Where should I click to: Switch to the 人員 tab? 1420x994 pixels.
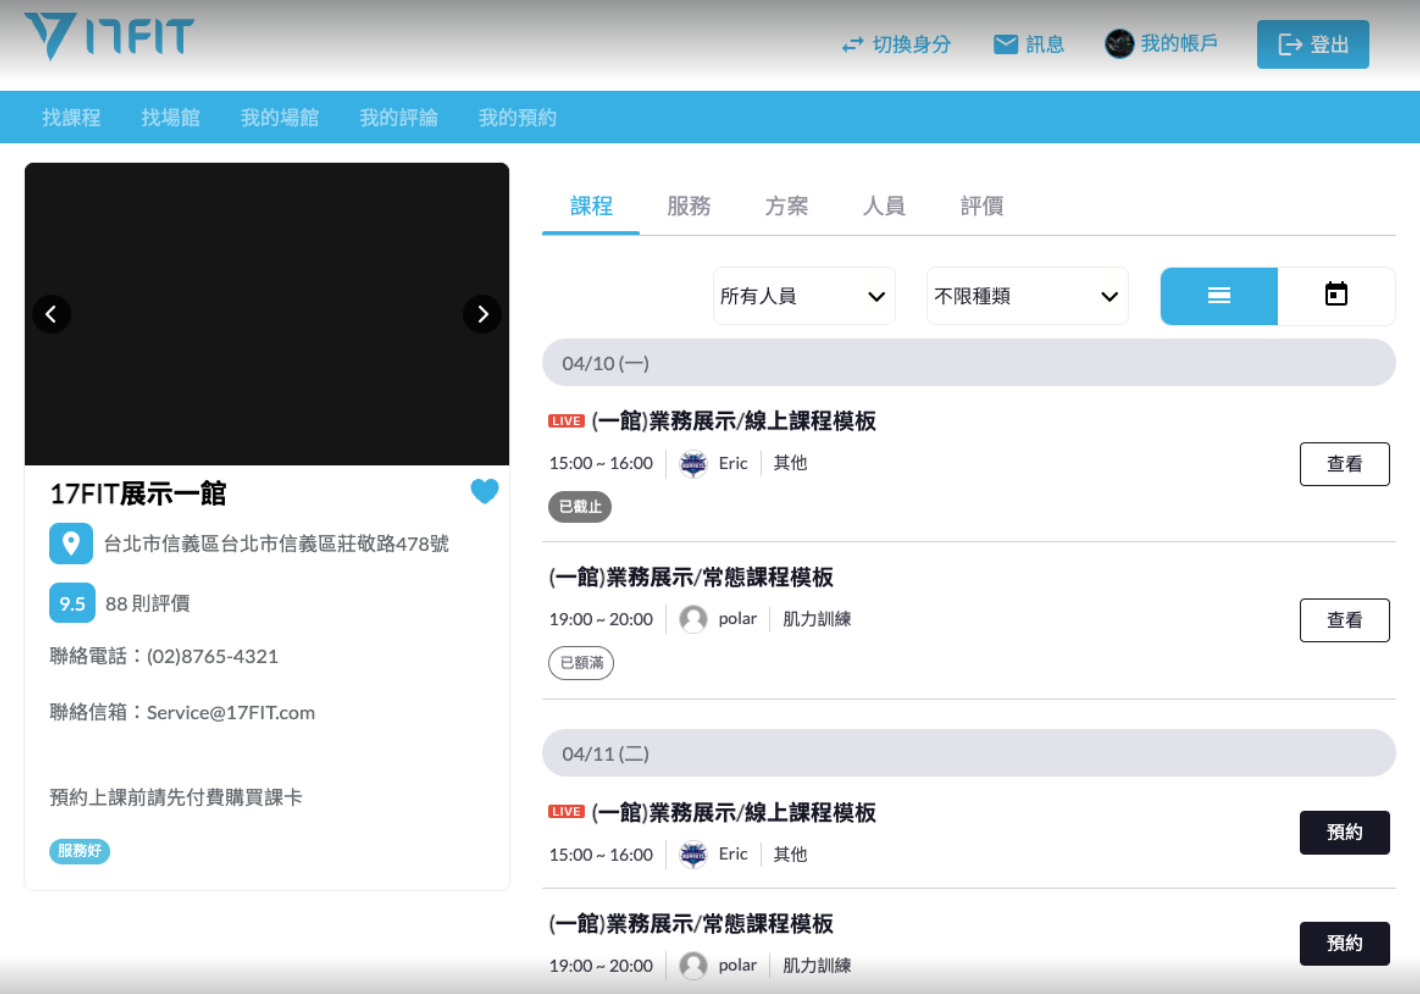[x=884, y=206]
